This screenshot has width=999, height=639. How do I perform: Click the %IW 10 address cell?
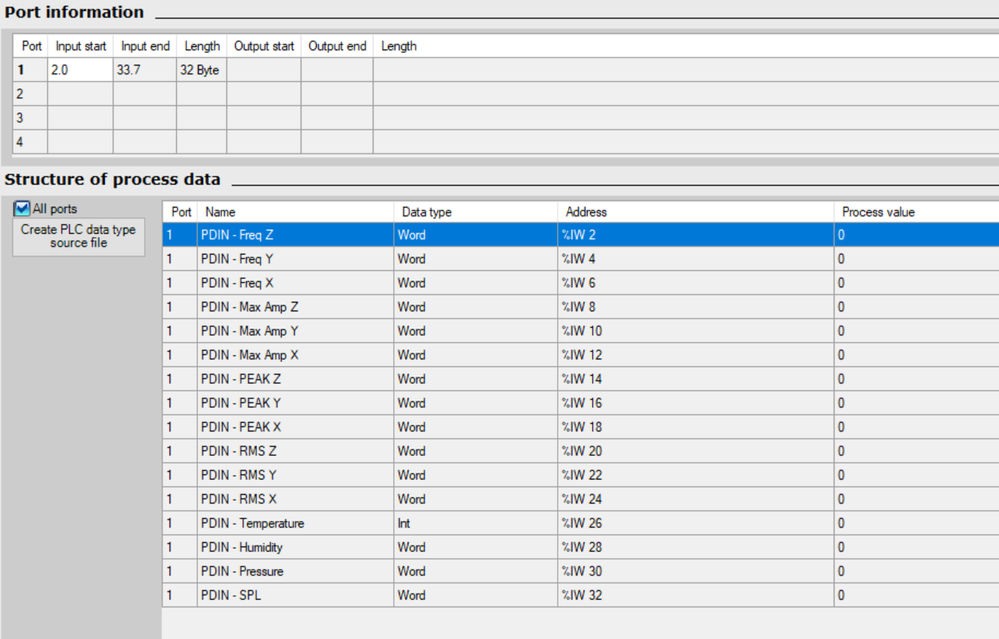click(696, 331)
